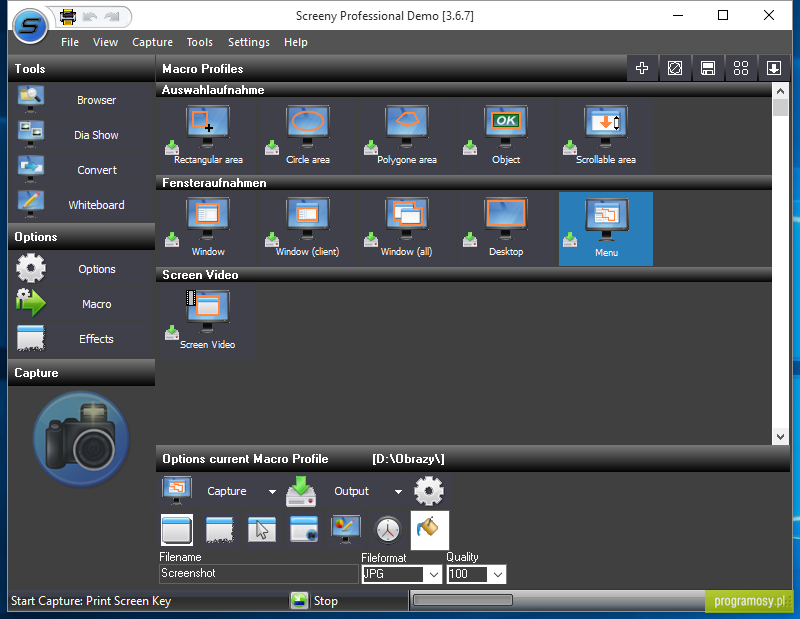This screenshot has width=800, height=619.
Task: Toggle the monitor with pencil editor icon
Action: (x=346, y=529)
